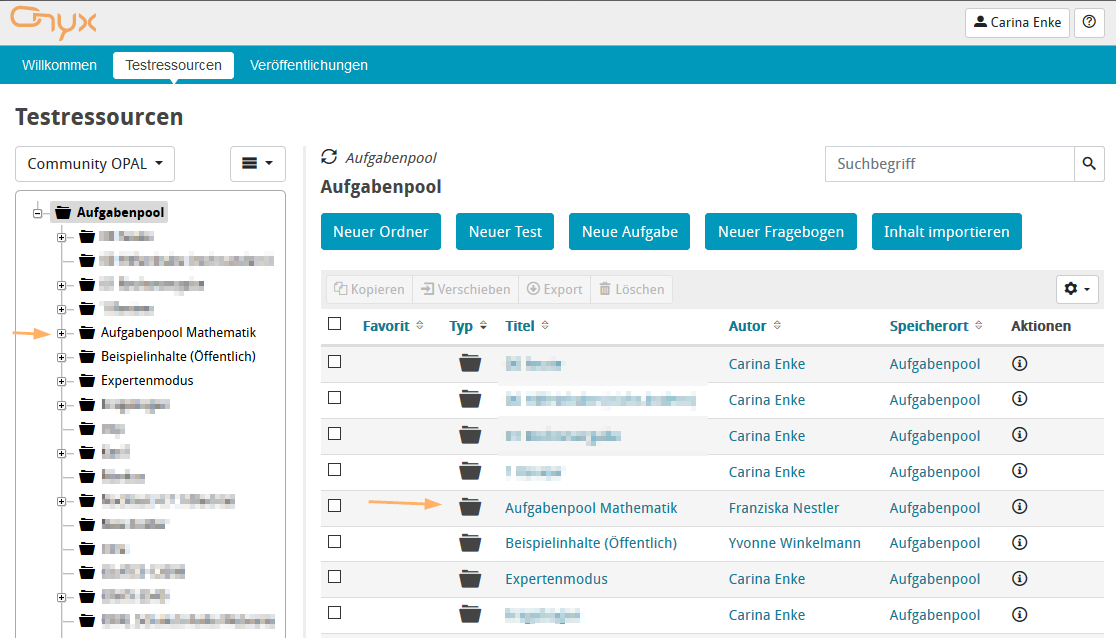Open the gear settings dropdown above table
The image size is (1116, 638).
coord(1077,289)
